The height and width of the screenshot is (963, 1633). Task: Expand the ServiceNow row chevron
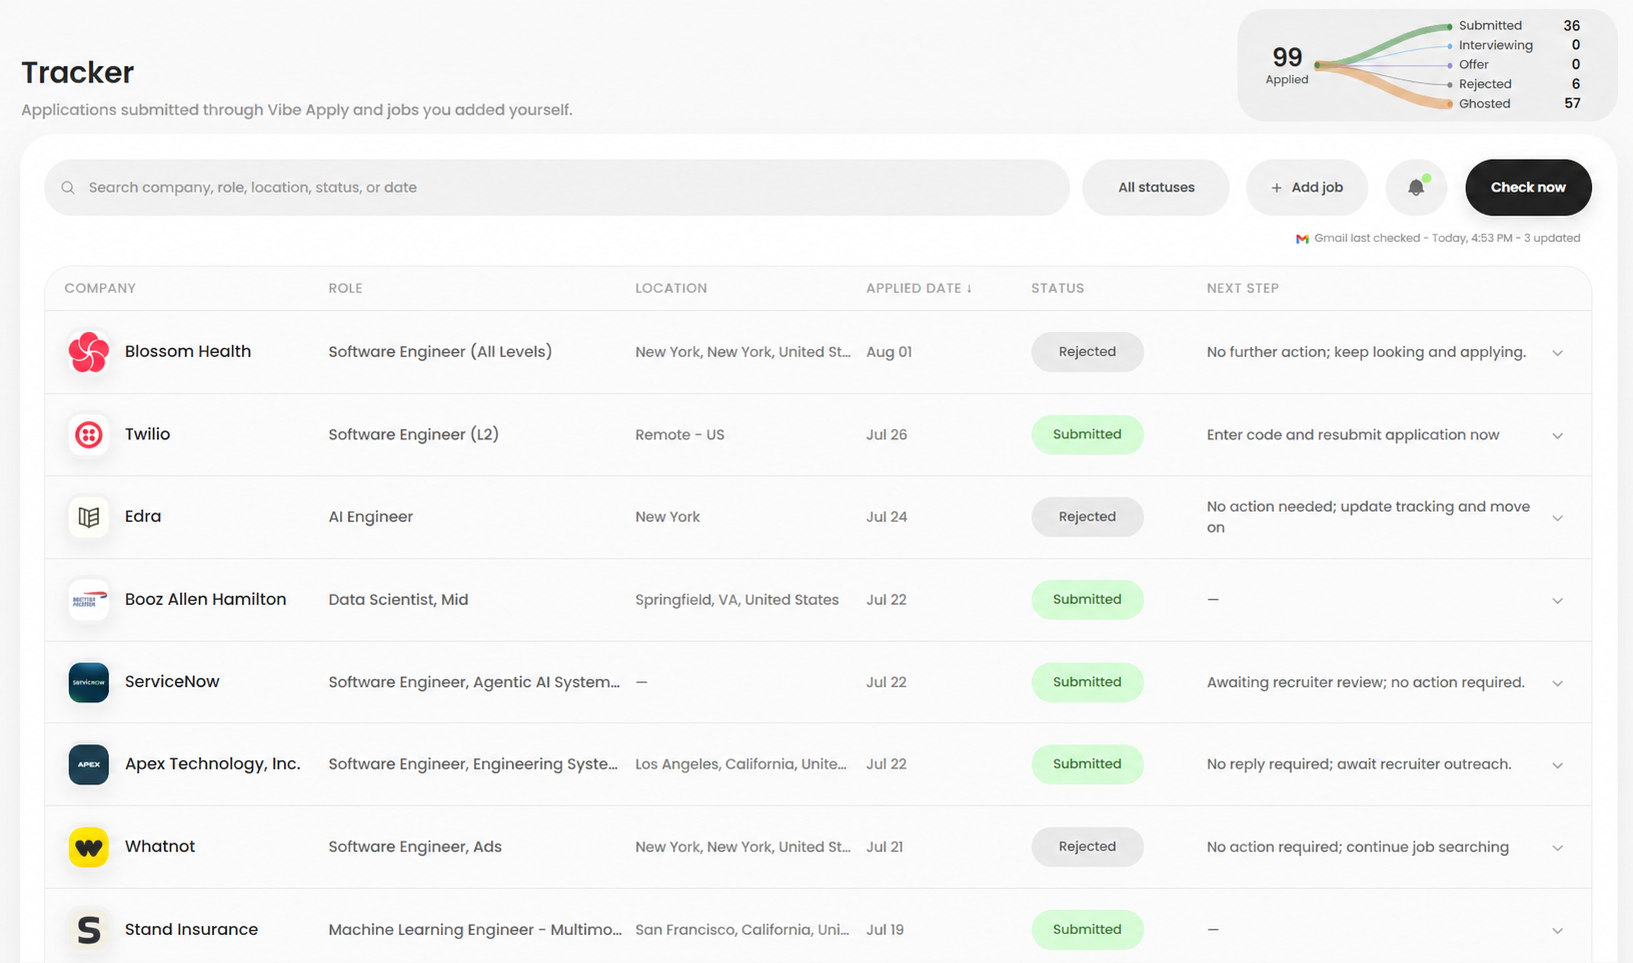pyautogui.click(x=1557, y=683)
